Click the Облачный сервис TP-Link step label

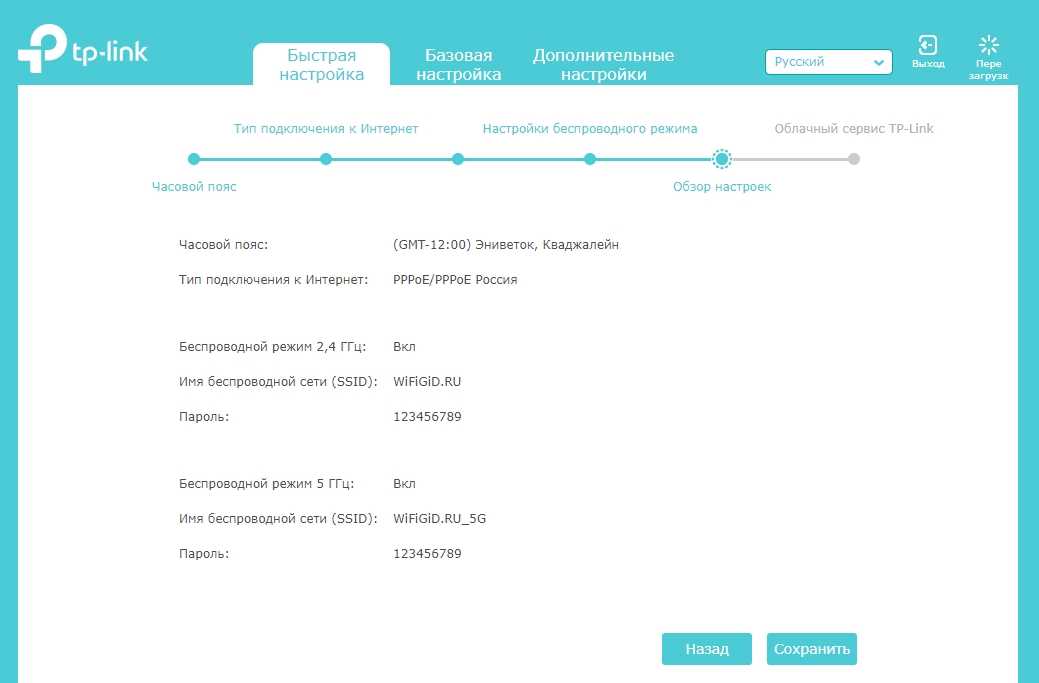tap(853, 129)
